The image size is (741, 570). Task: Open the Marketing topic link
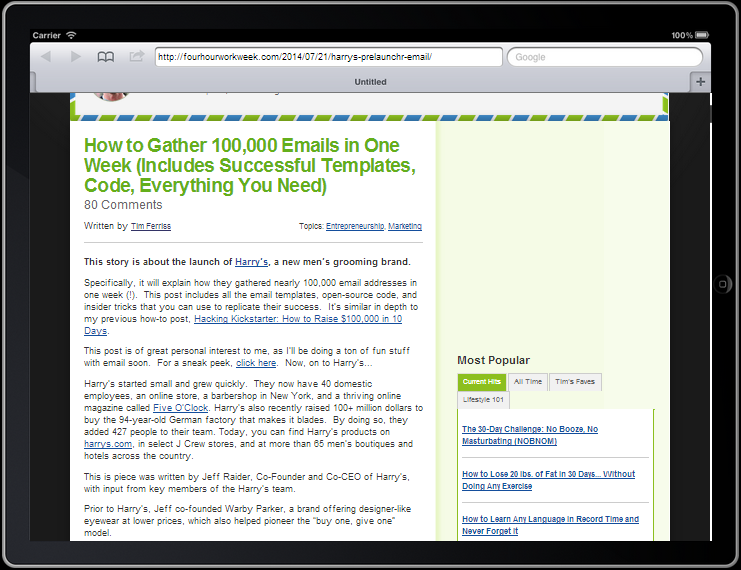pos(405,226)
